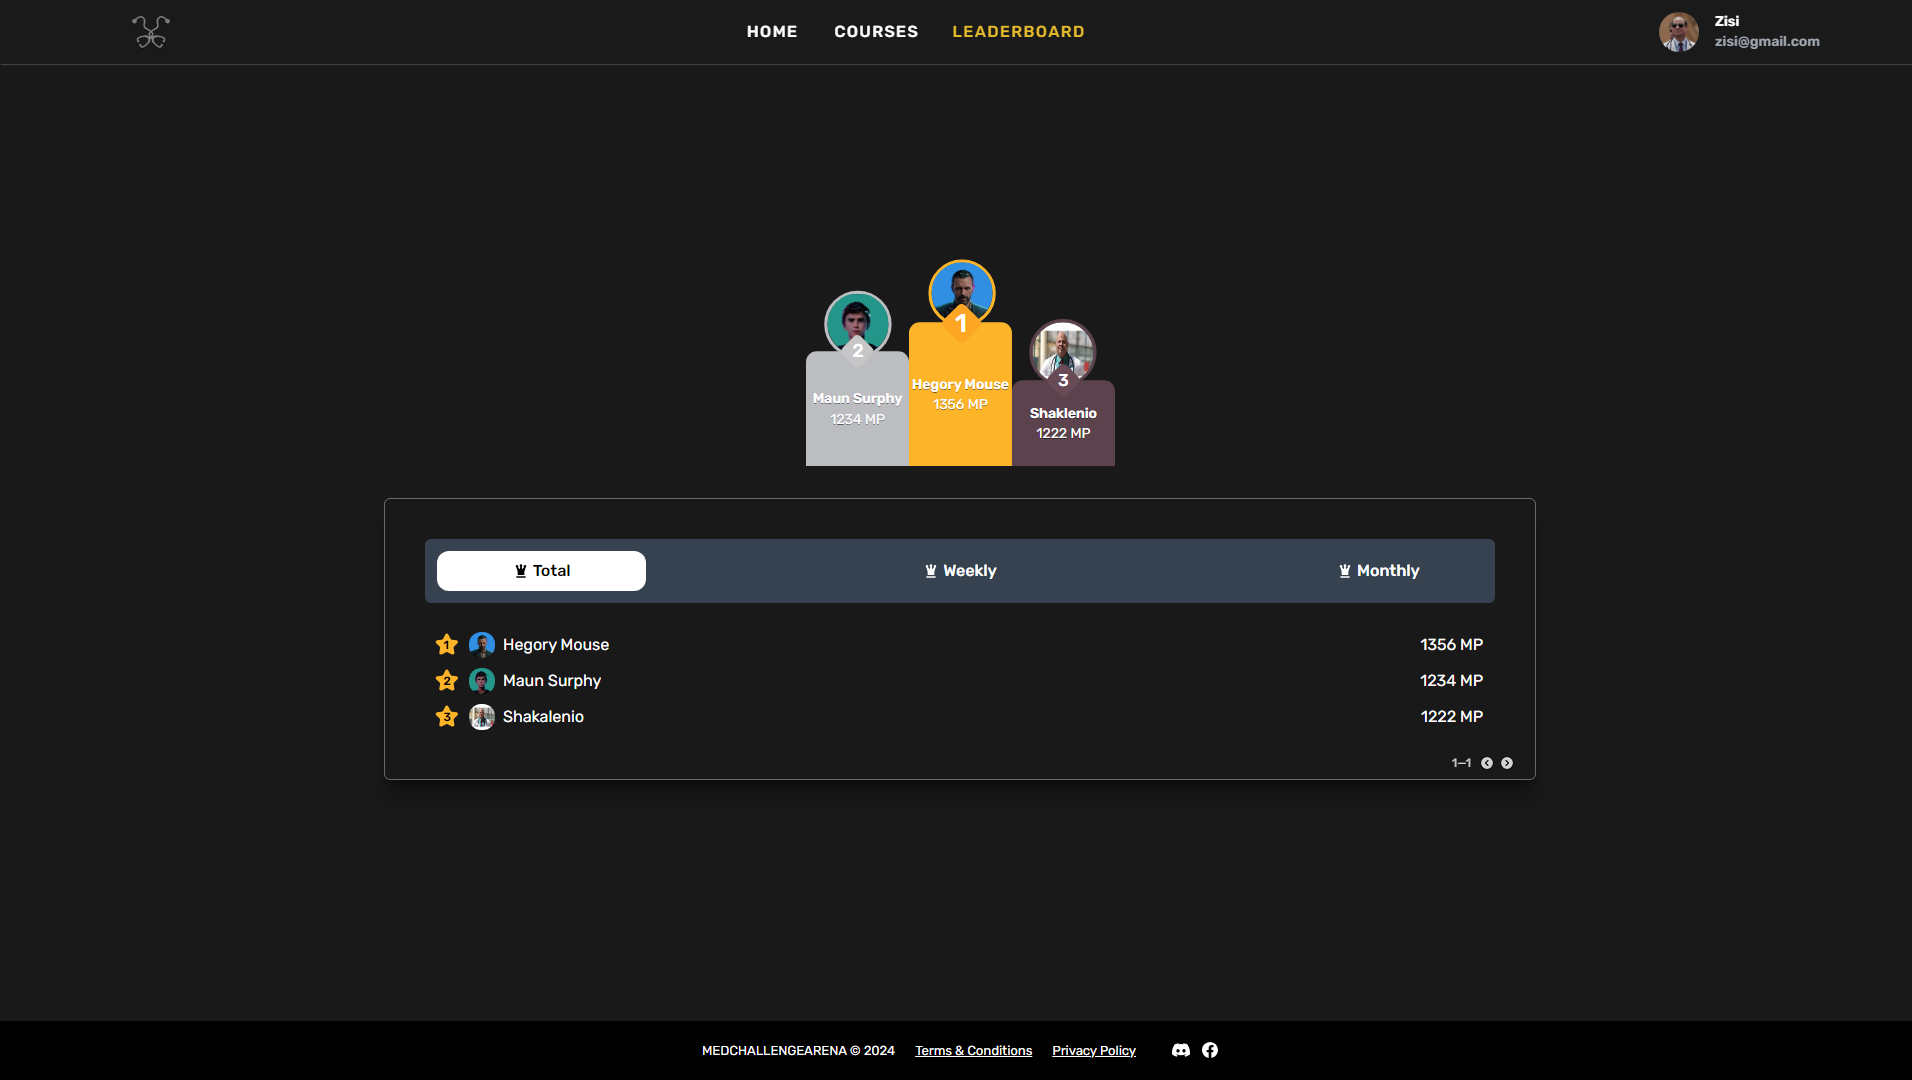Click the third place star badge
The width and height of the screenshot is (1912, 1080).
(x=447, y=717)
